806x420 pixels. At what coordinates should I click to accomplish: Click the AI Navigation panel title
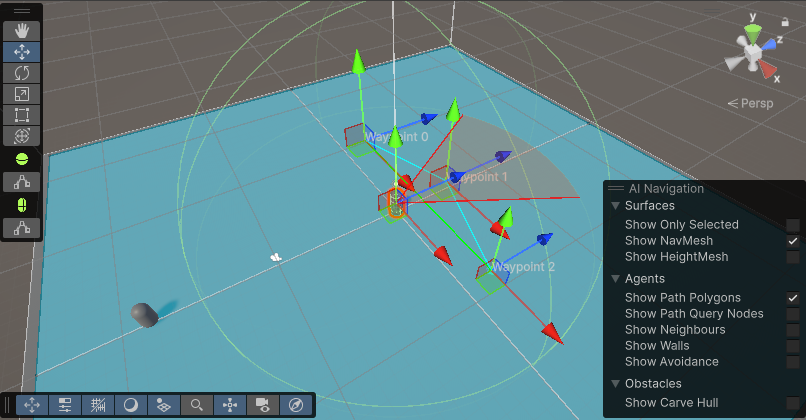point(666,189)
